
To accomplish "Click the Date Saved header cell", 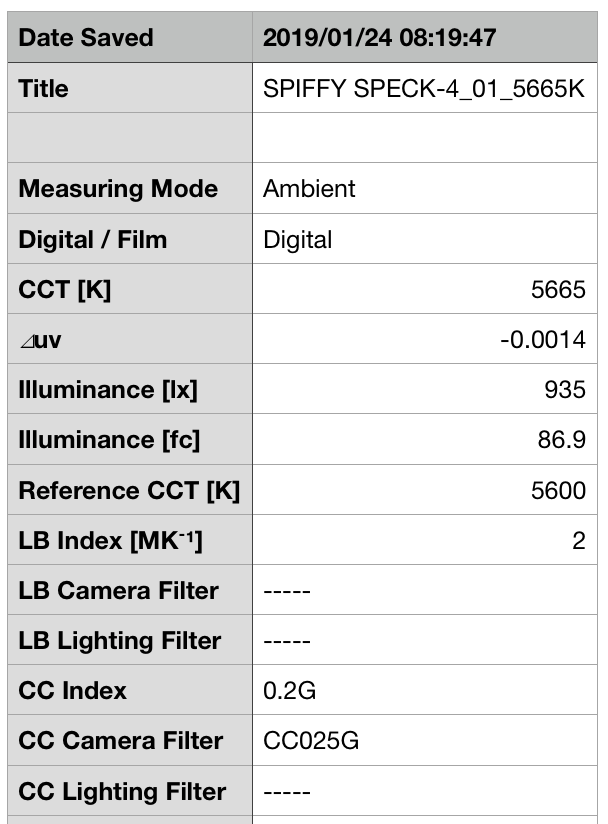I will point(86,38).
